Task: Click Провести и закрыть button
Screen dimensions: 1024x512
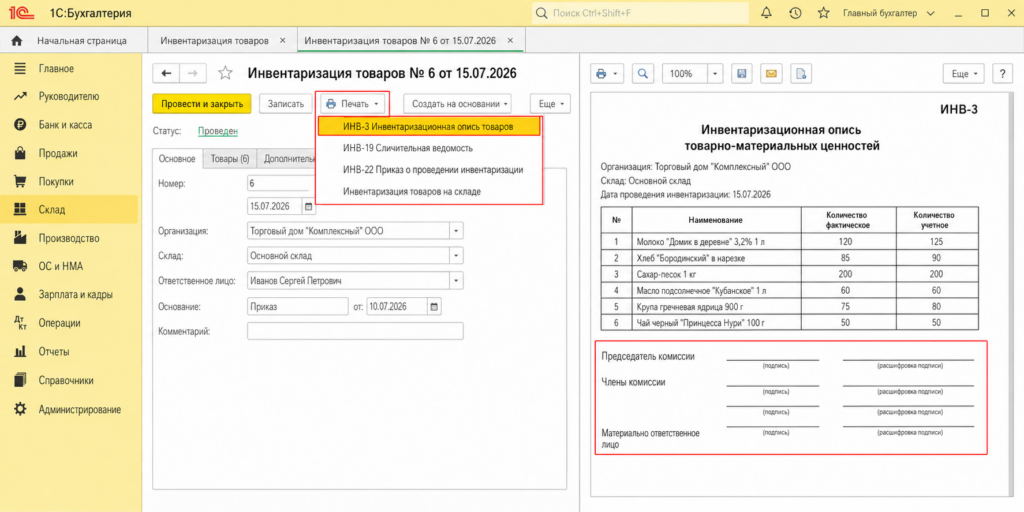Action: pos(202,104)
